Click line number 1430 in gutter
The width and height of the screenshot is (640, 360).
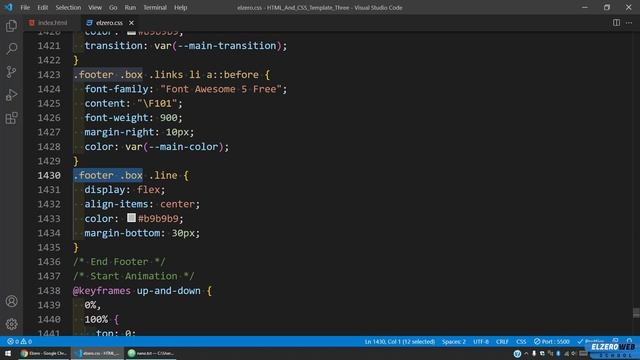(49, 176)
